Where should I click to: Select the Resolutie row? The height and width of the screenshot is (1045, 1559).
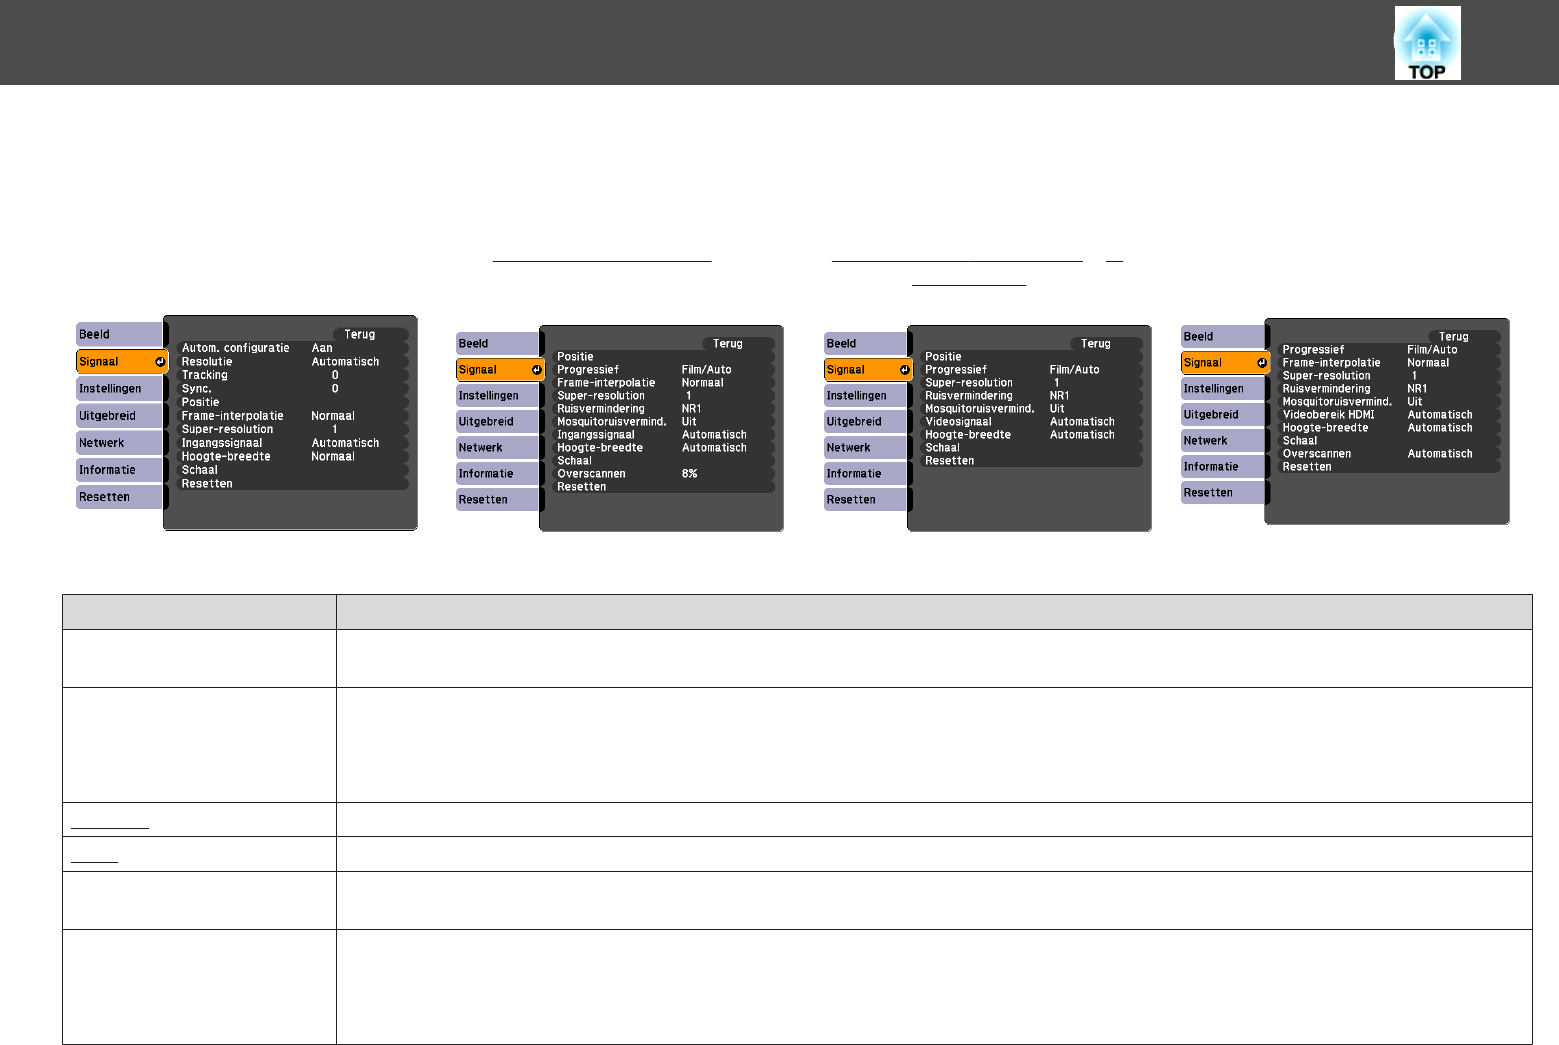(292, 362)
